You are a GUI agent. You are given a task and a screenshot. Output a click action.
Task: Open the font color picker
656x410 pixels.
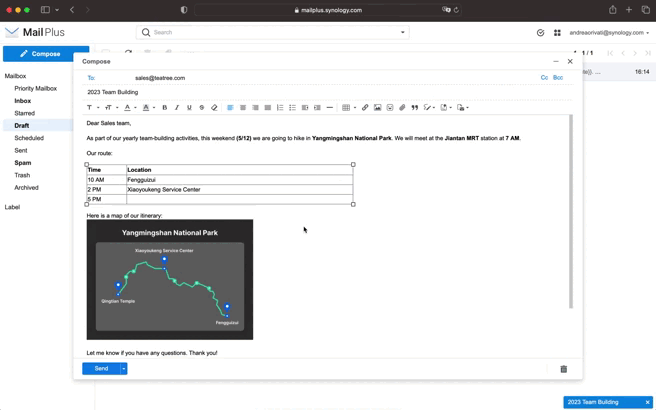[128, 108]
